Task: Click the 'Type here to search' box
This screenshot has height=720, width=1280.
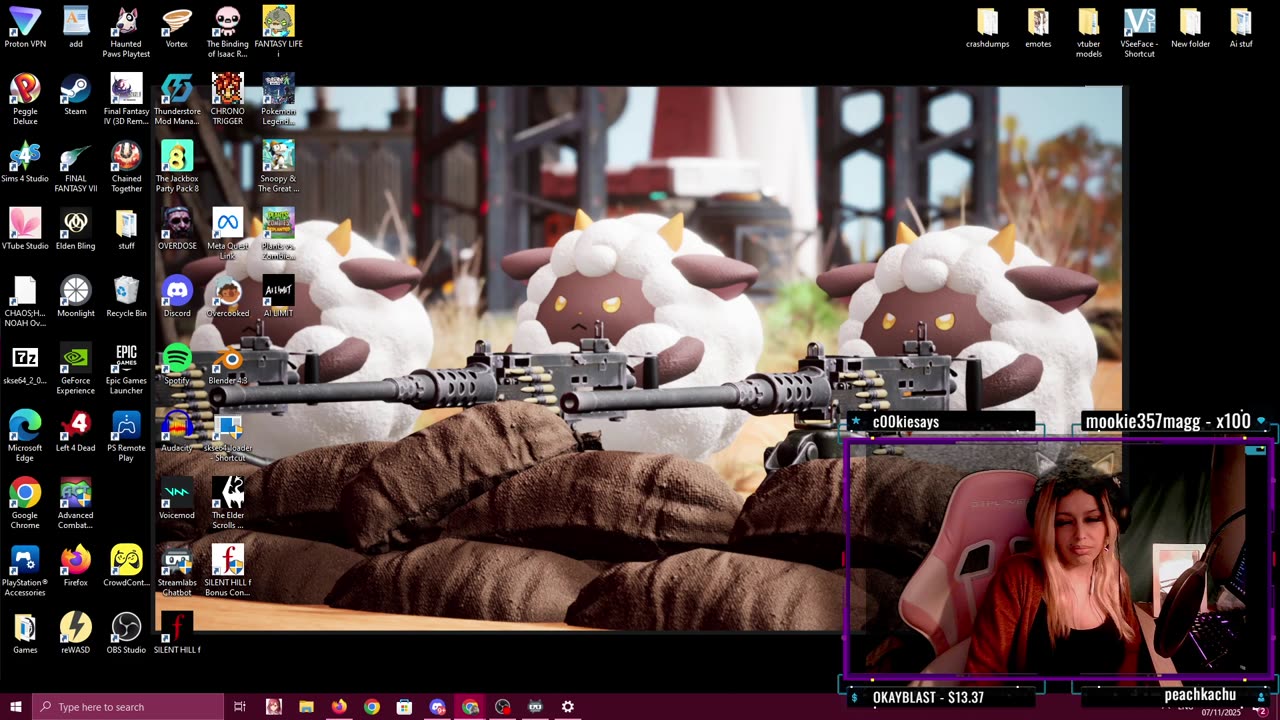Action: (x=127, y=707)
